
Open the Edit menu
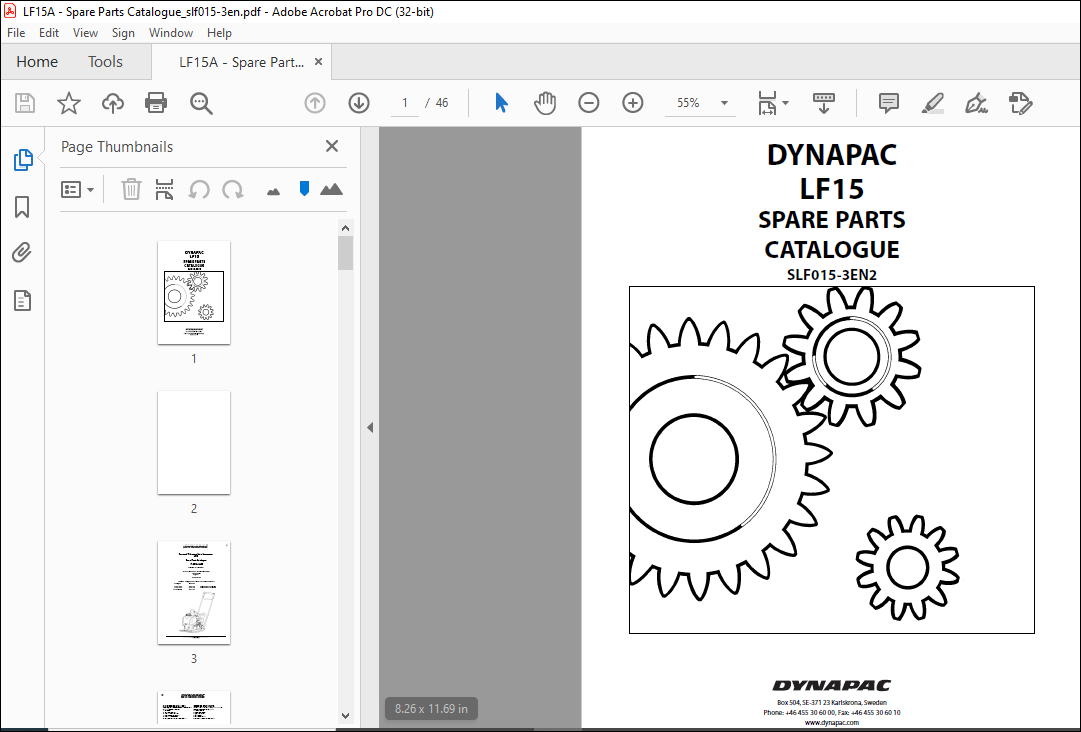point(48,33)
